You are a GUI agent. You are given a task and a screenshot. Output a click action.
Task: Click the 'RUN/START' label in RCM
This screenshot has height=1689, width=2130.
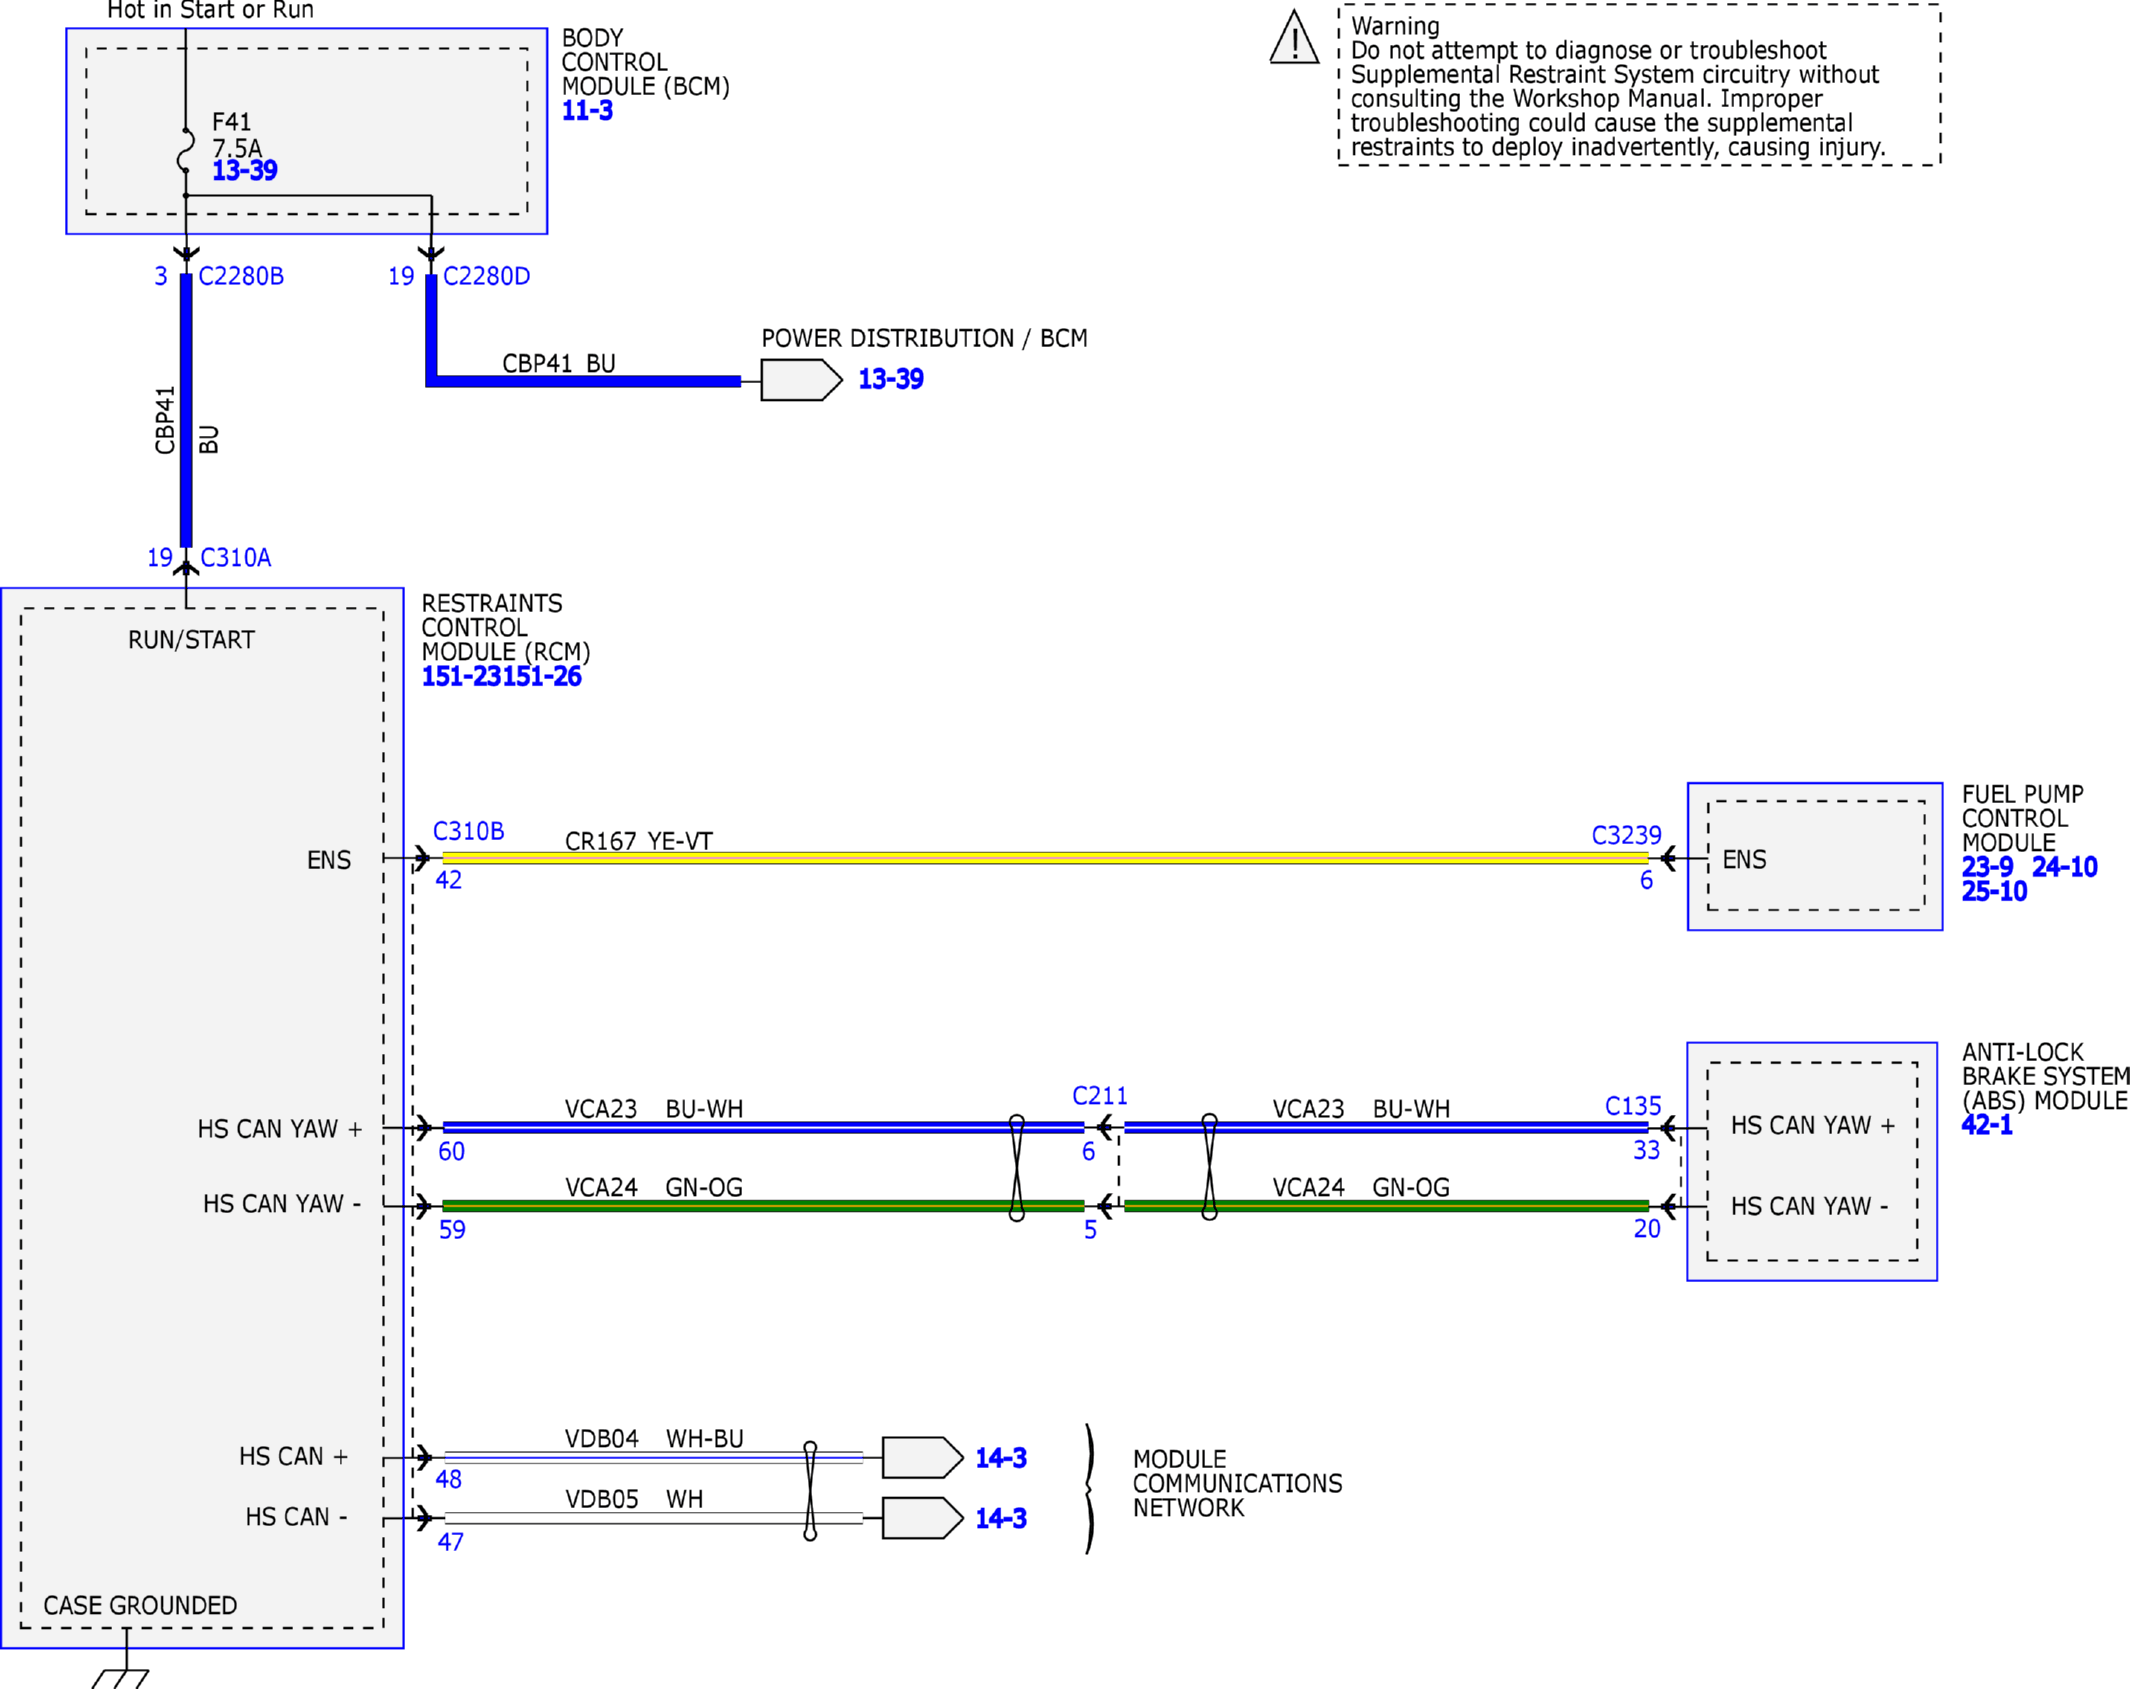tap(191, 640)
